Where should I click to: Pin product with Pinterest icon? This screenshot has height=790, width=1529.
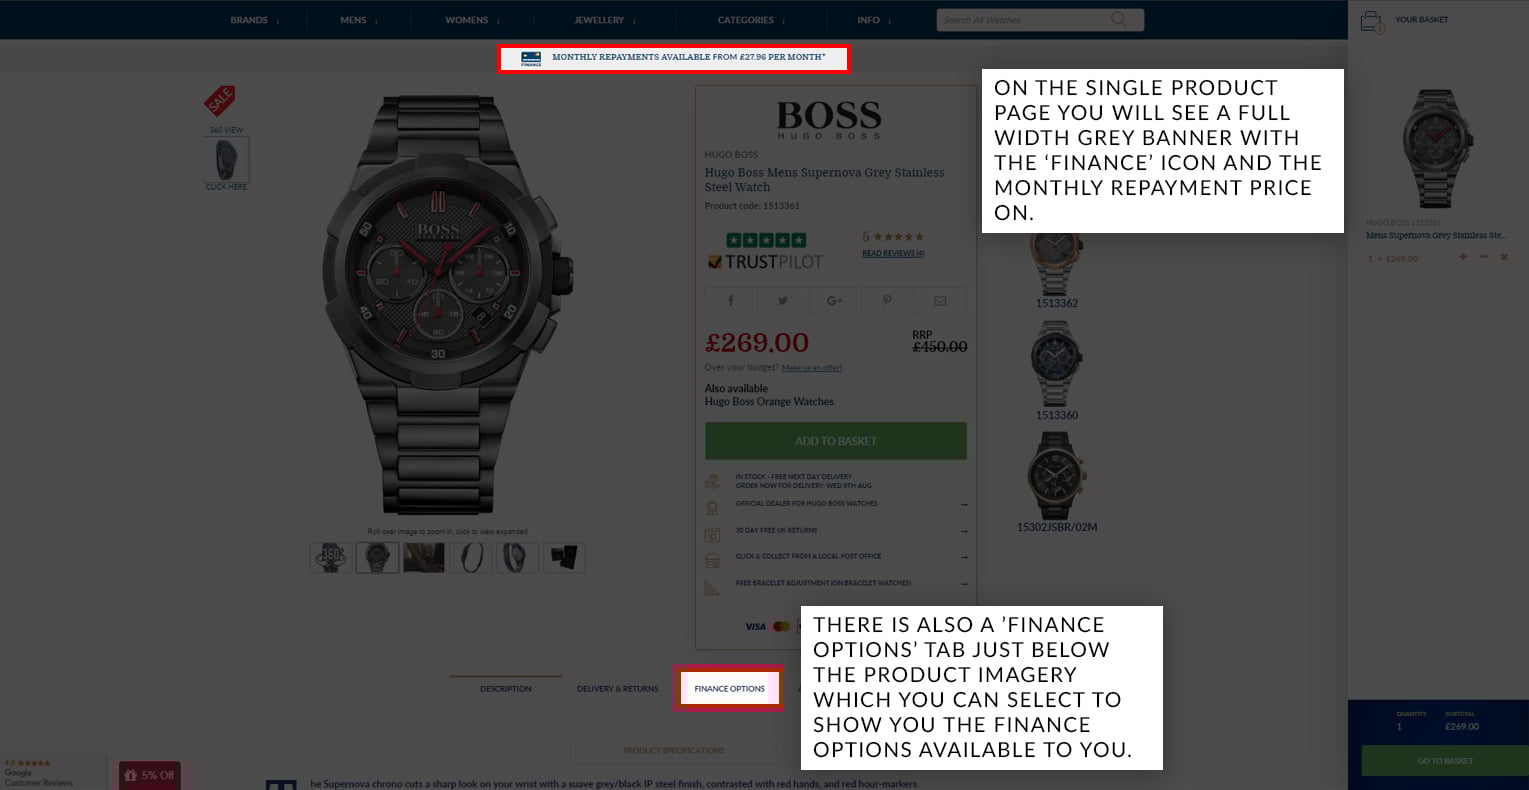coord(887,300)
